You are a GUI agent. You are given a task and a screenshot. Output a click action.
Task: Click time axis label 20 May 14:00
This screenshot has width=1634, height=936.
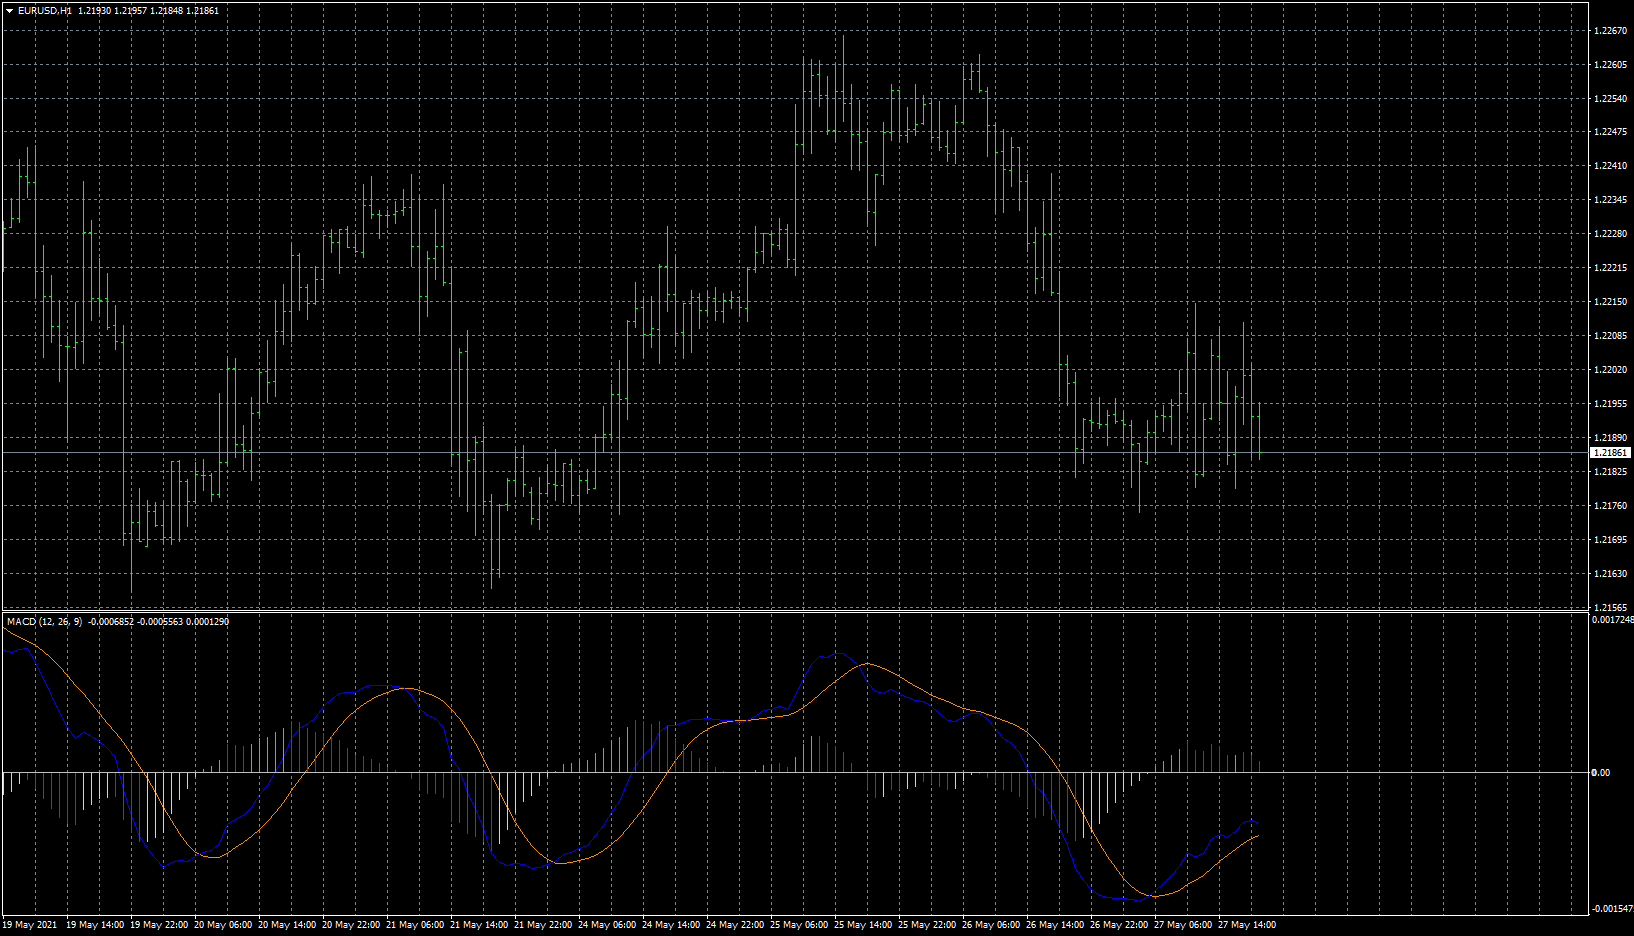287,925
